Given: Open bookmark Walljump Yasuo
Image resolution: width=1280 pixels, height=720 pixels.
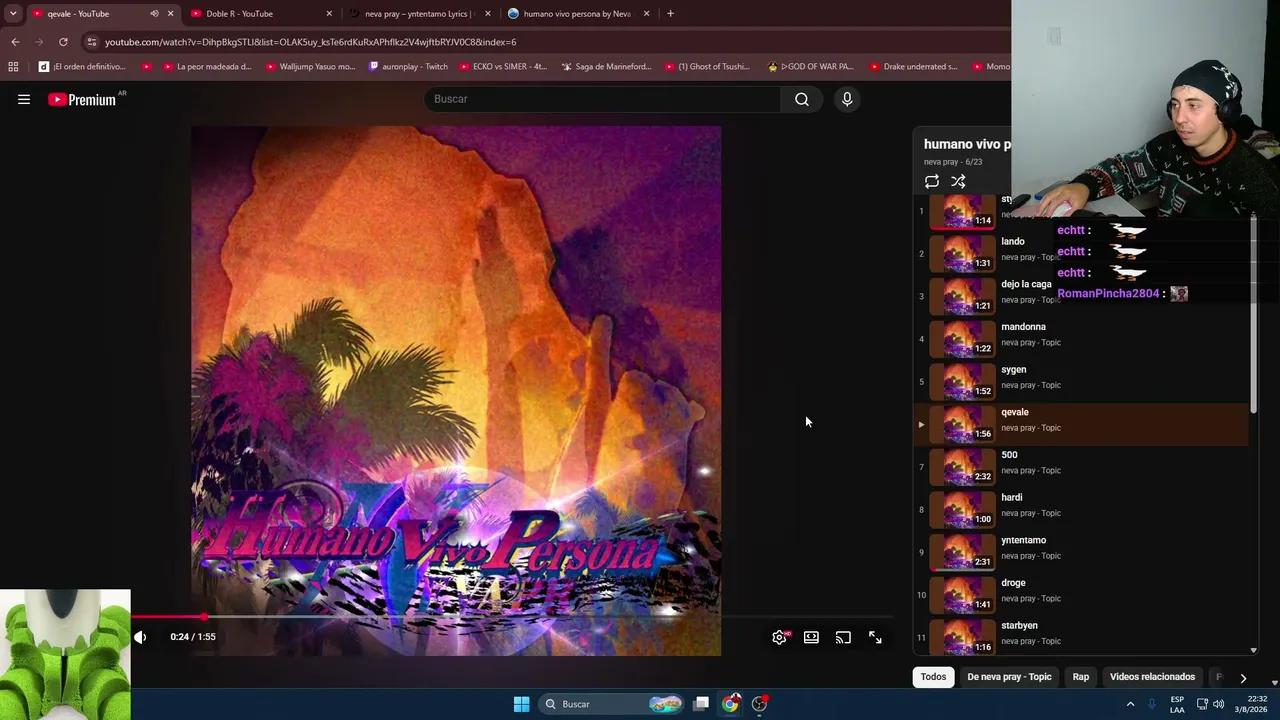Looking at the screenshot, I should (309, 67).
